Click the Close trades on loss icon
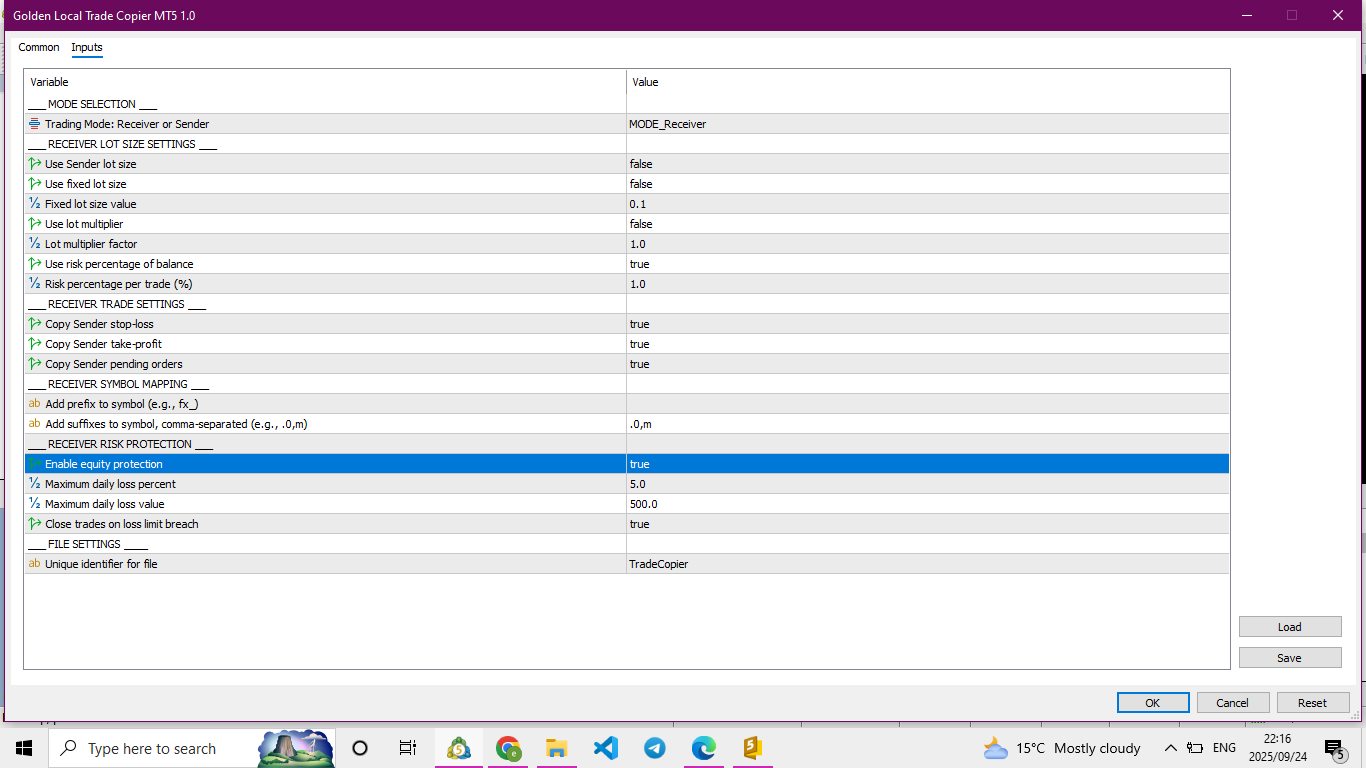1366x768 pixels. 35,524
